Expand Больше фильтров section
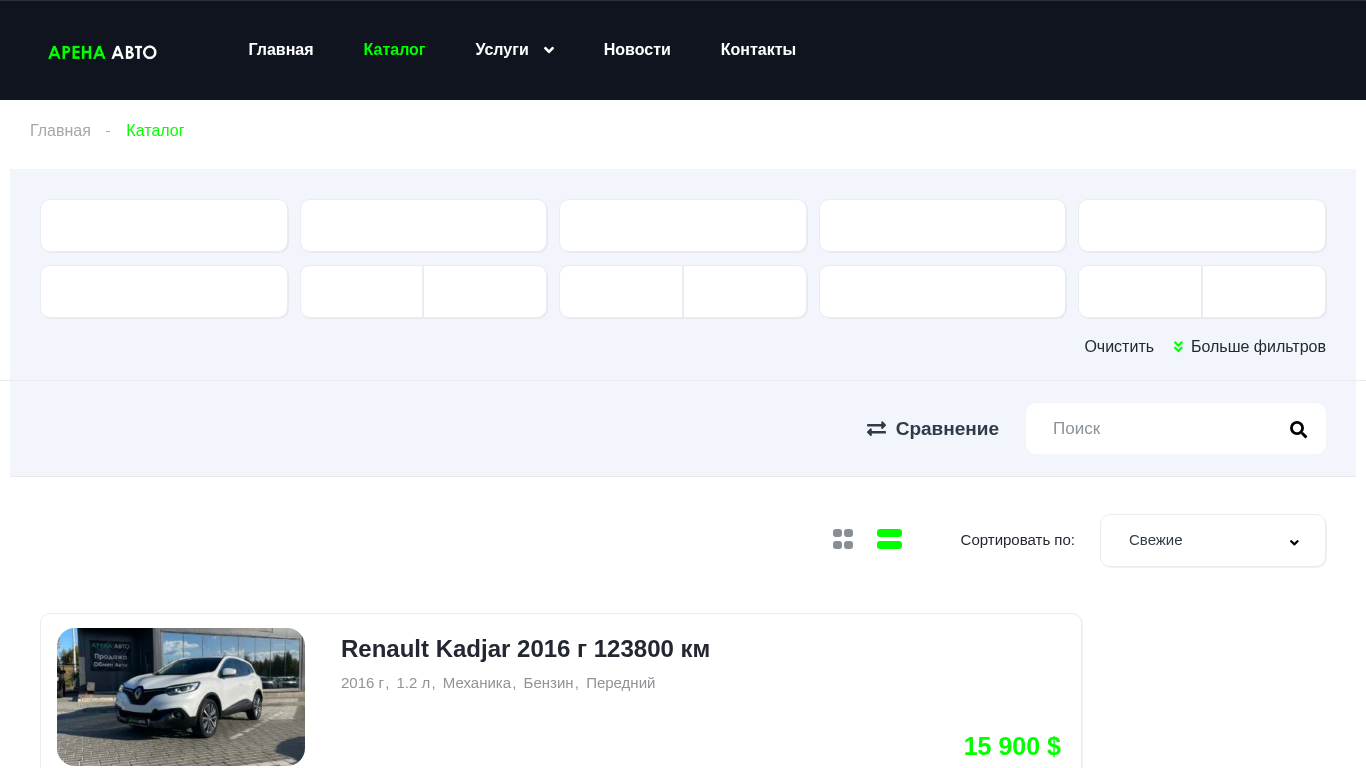 1249,347
